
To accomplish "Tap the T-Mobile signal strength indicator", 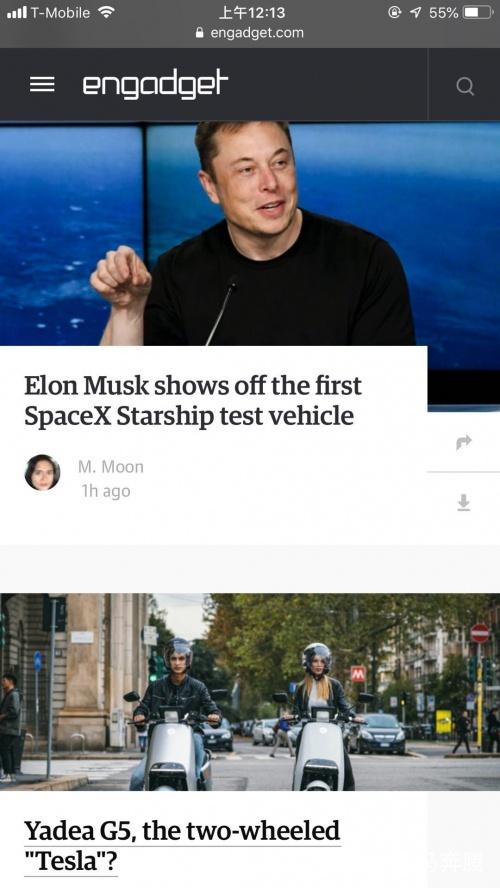I will [x=17, y=12].
